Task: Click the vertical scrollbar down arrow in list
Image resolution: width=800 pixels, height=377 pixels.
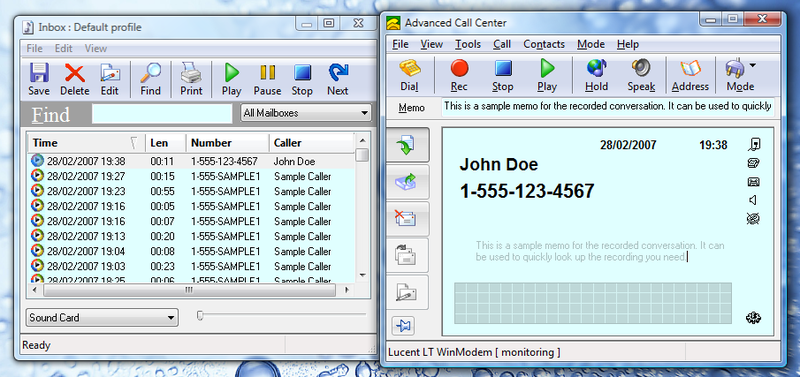Action: click(x=362, y=274)
